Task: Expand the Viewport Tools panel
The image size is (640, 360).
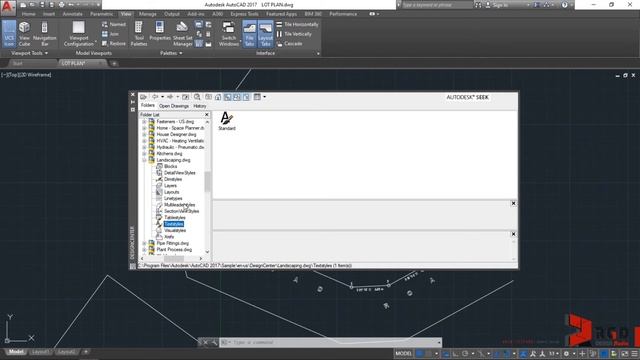Action: click(29, 53)
